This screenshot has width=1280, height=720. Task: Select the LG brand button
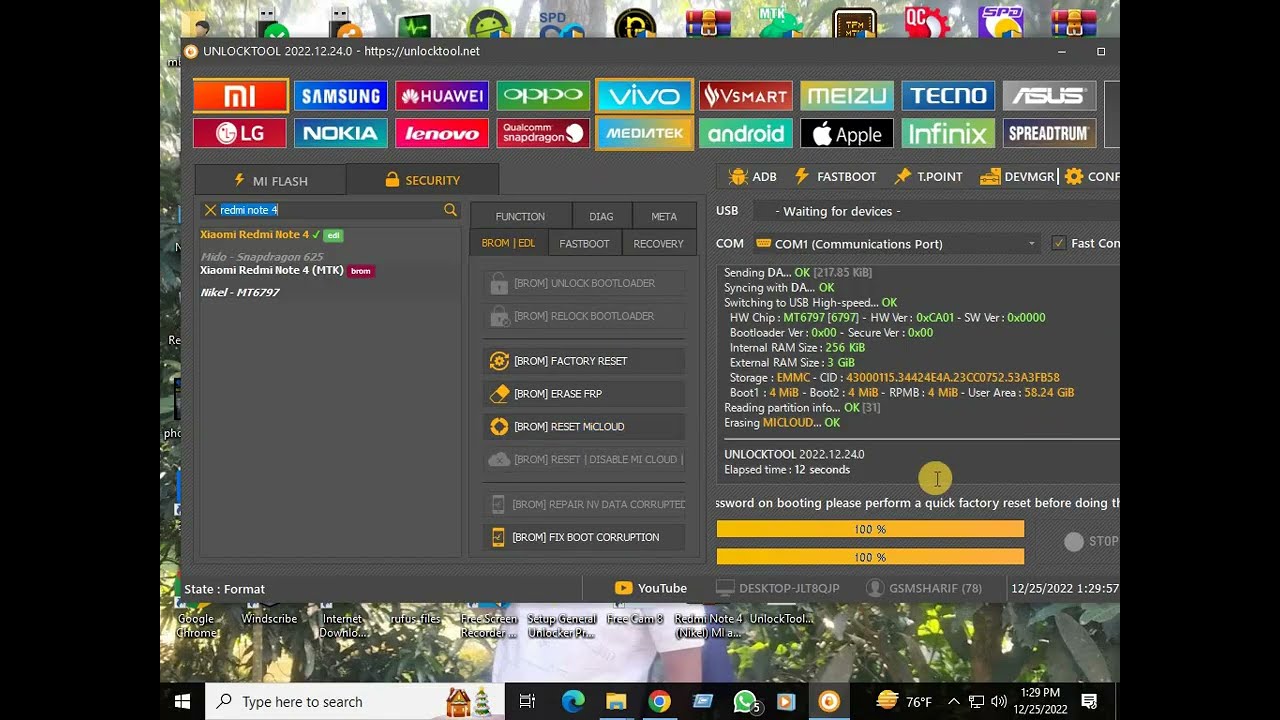tap(240, 133)
